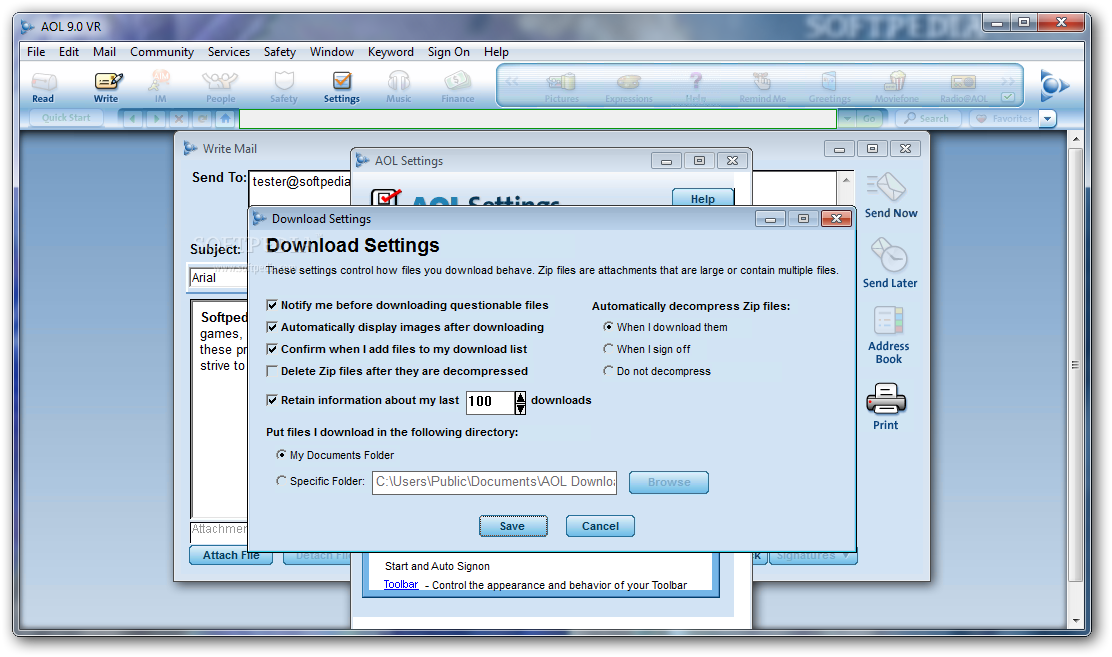Open the Keyword menu
Image resolution: width=1112 pixels, height=657 pixels.
tap(391, 52)
